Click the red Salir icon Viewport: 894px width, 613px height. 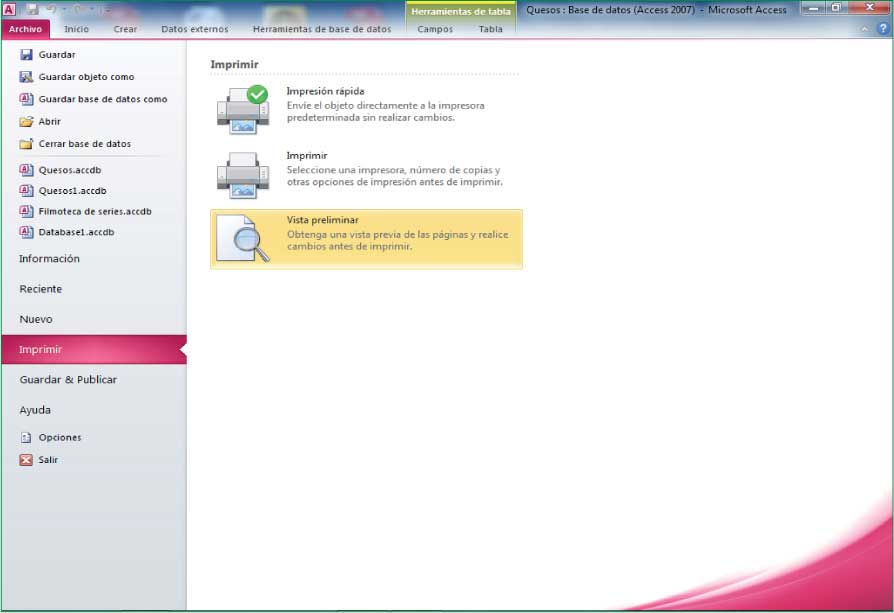pyautogui.click(x=27, y=460)
